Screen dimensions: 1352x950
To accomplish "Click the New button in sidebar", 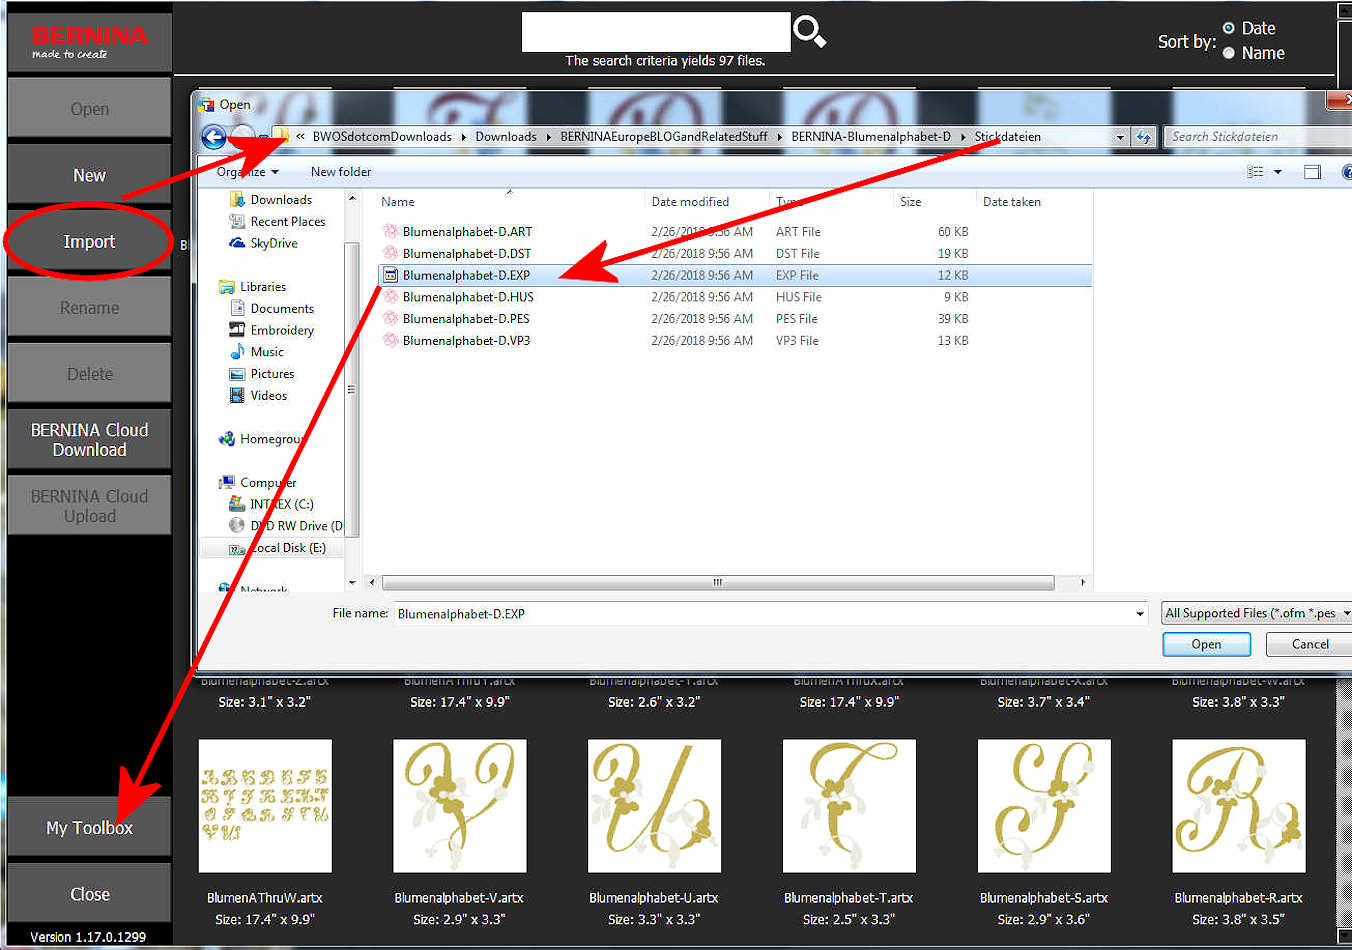I will [89, 174].
